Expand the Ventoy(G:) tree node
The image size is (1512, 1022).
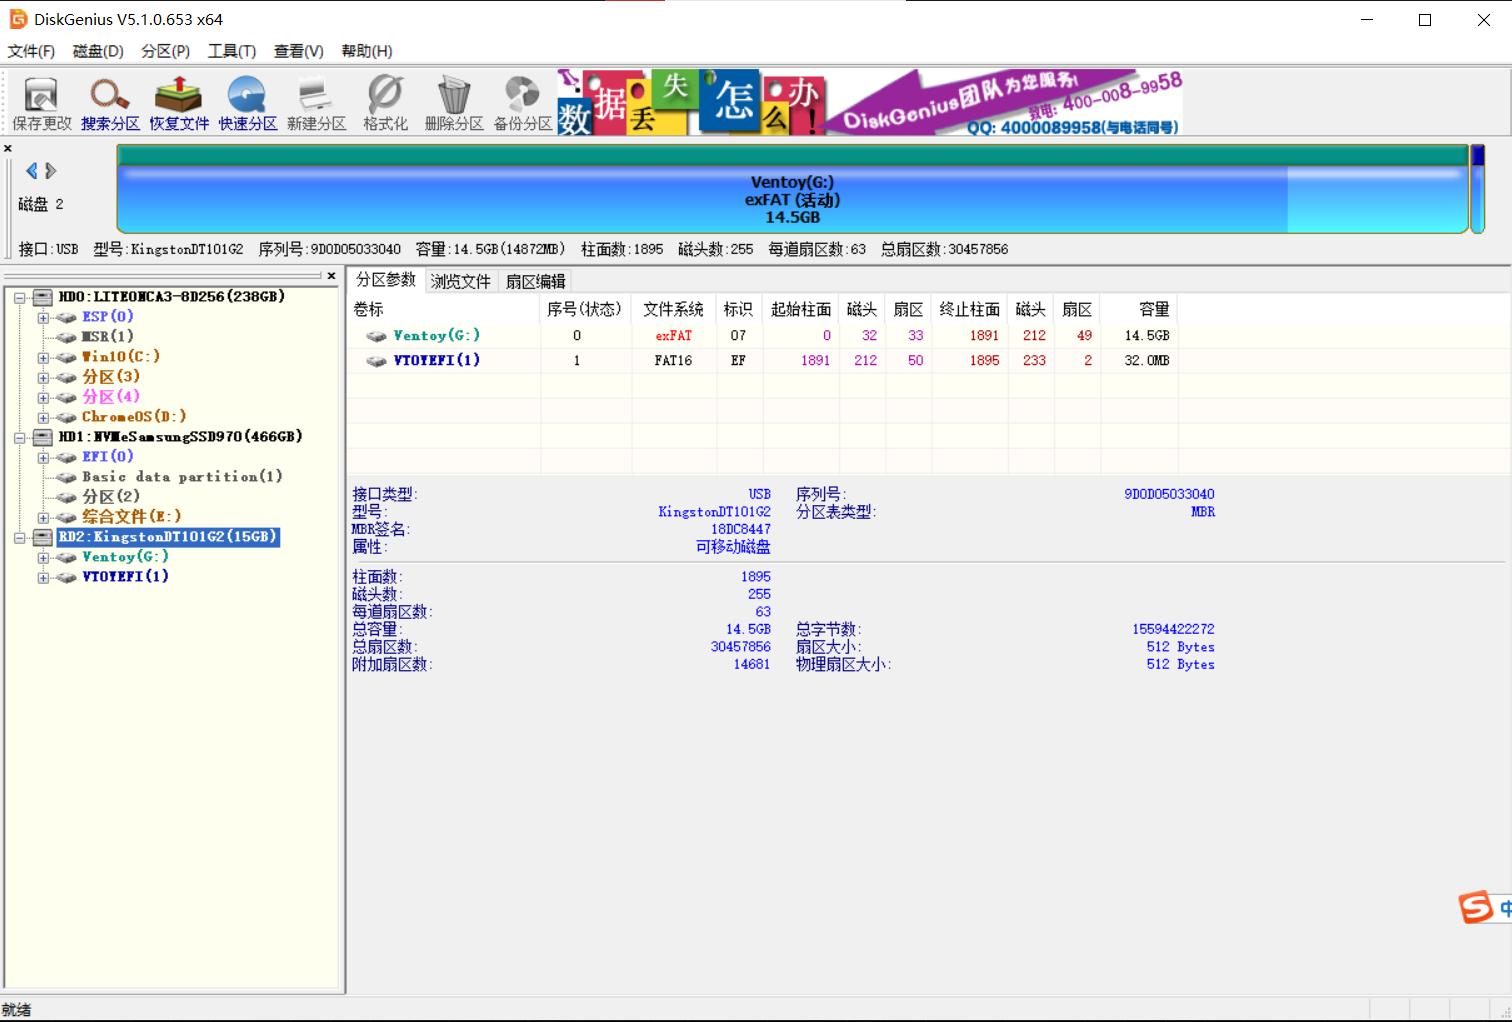(43, 558)
